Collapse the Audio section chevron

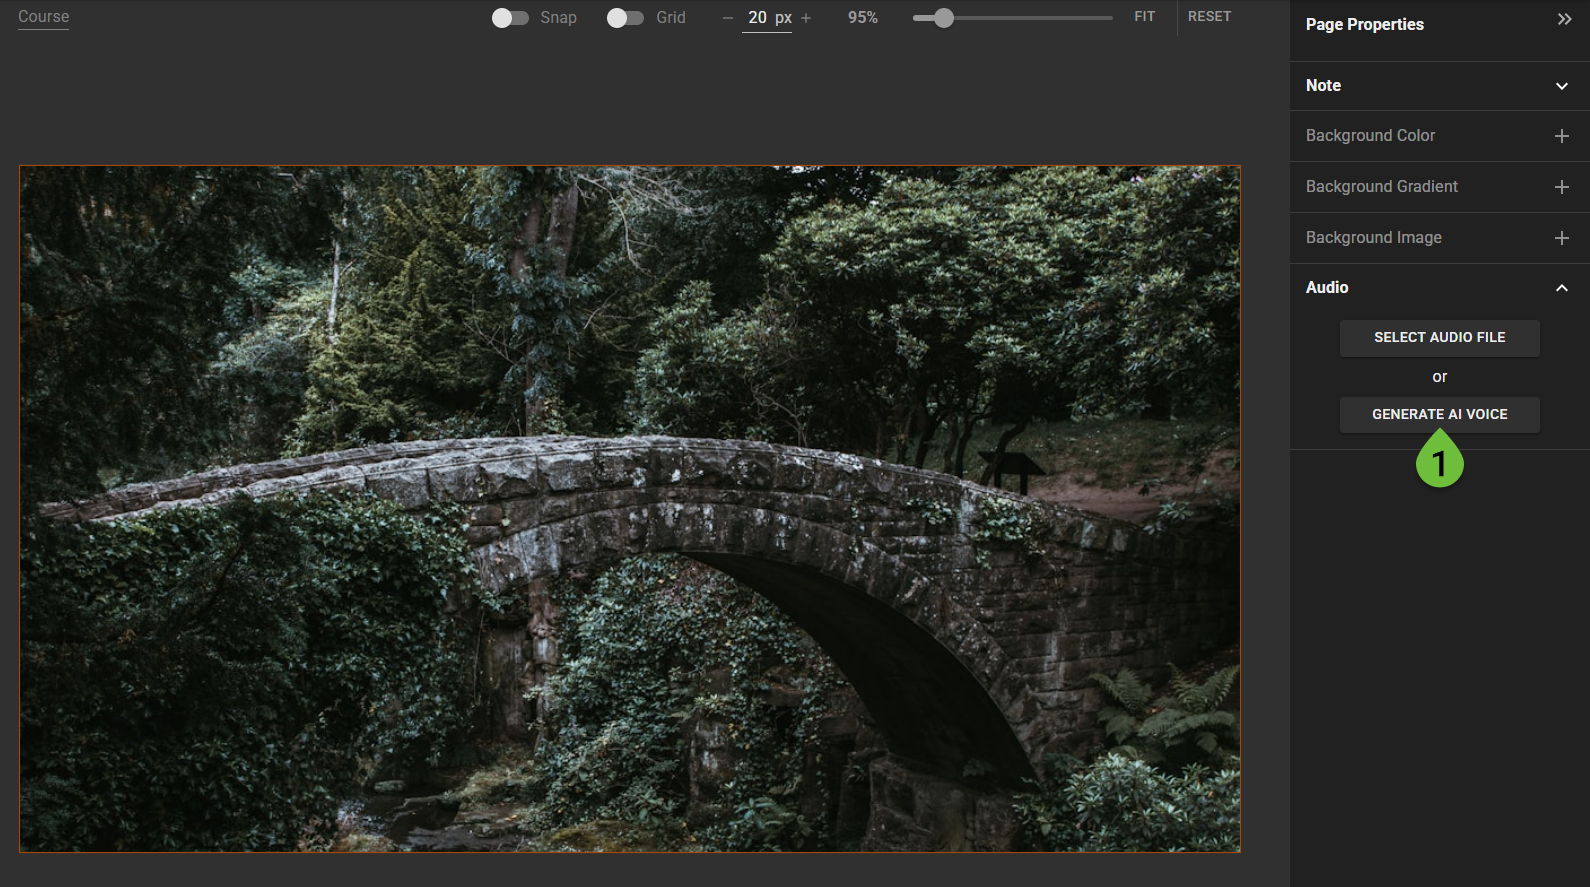click(x=1561, y=288)
